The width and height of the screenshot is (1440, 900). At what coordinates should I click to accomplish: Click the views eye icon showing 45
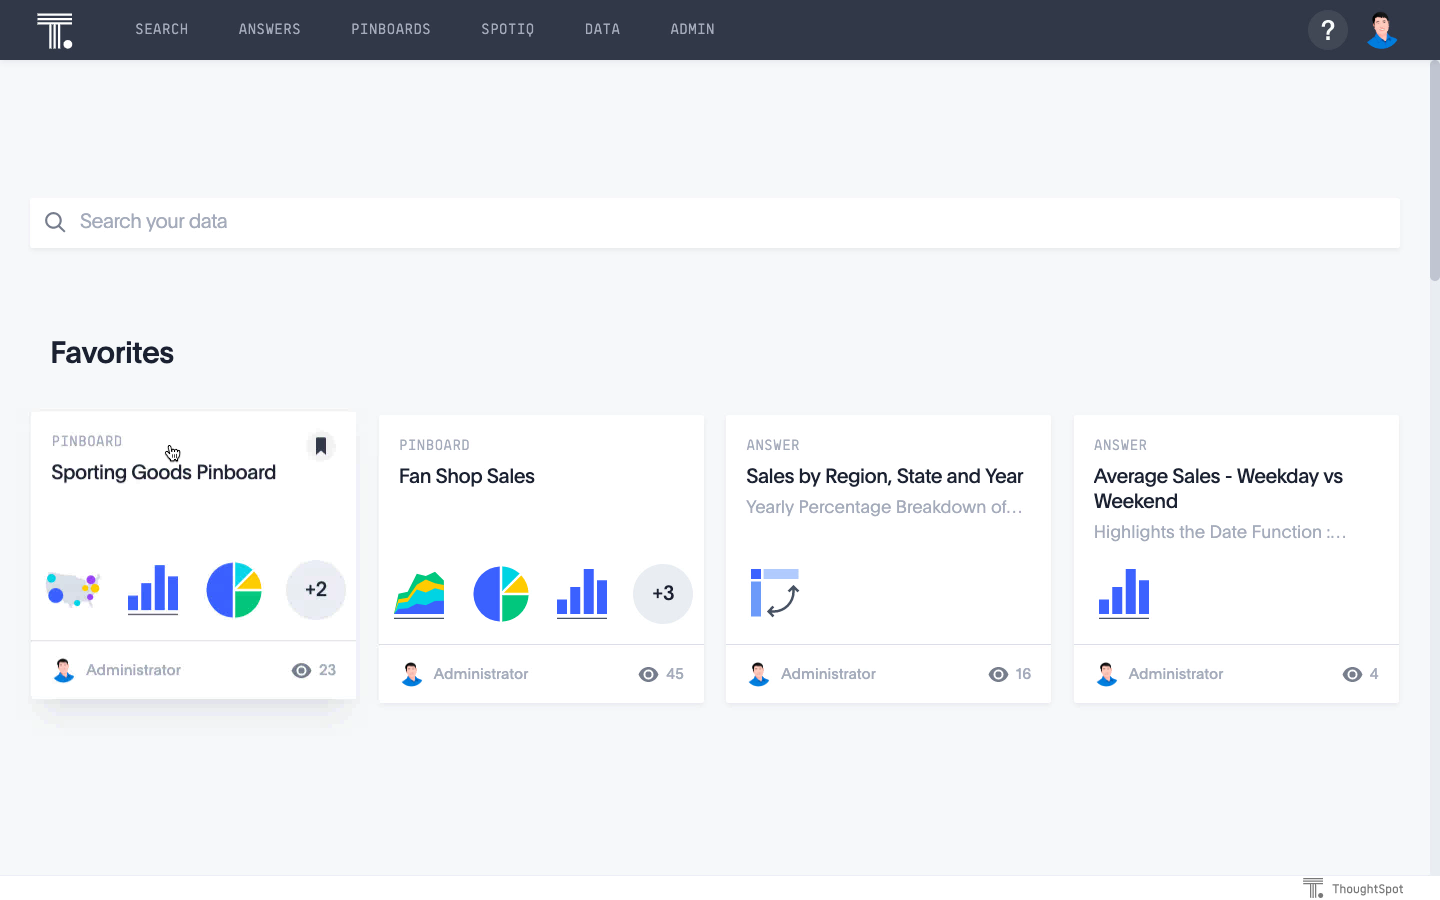(648, 675)
